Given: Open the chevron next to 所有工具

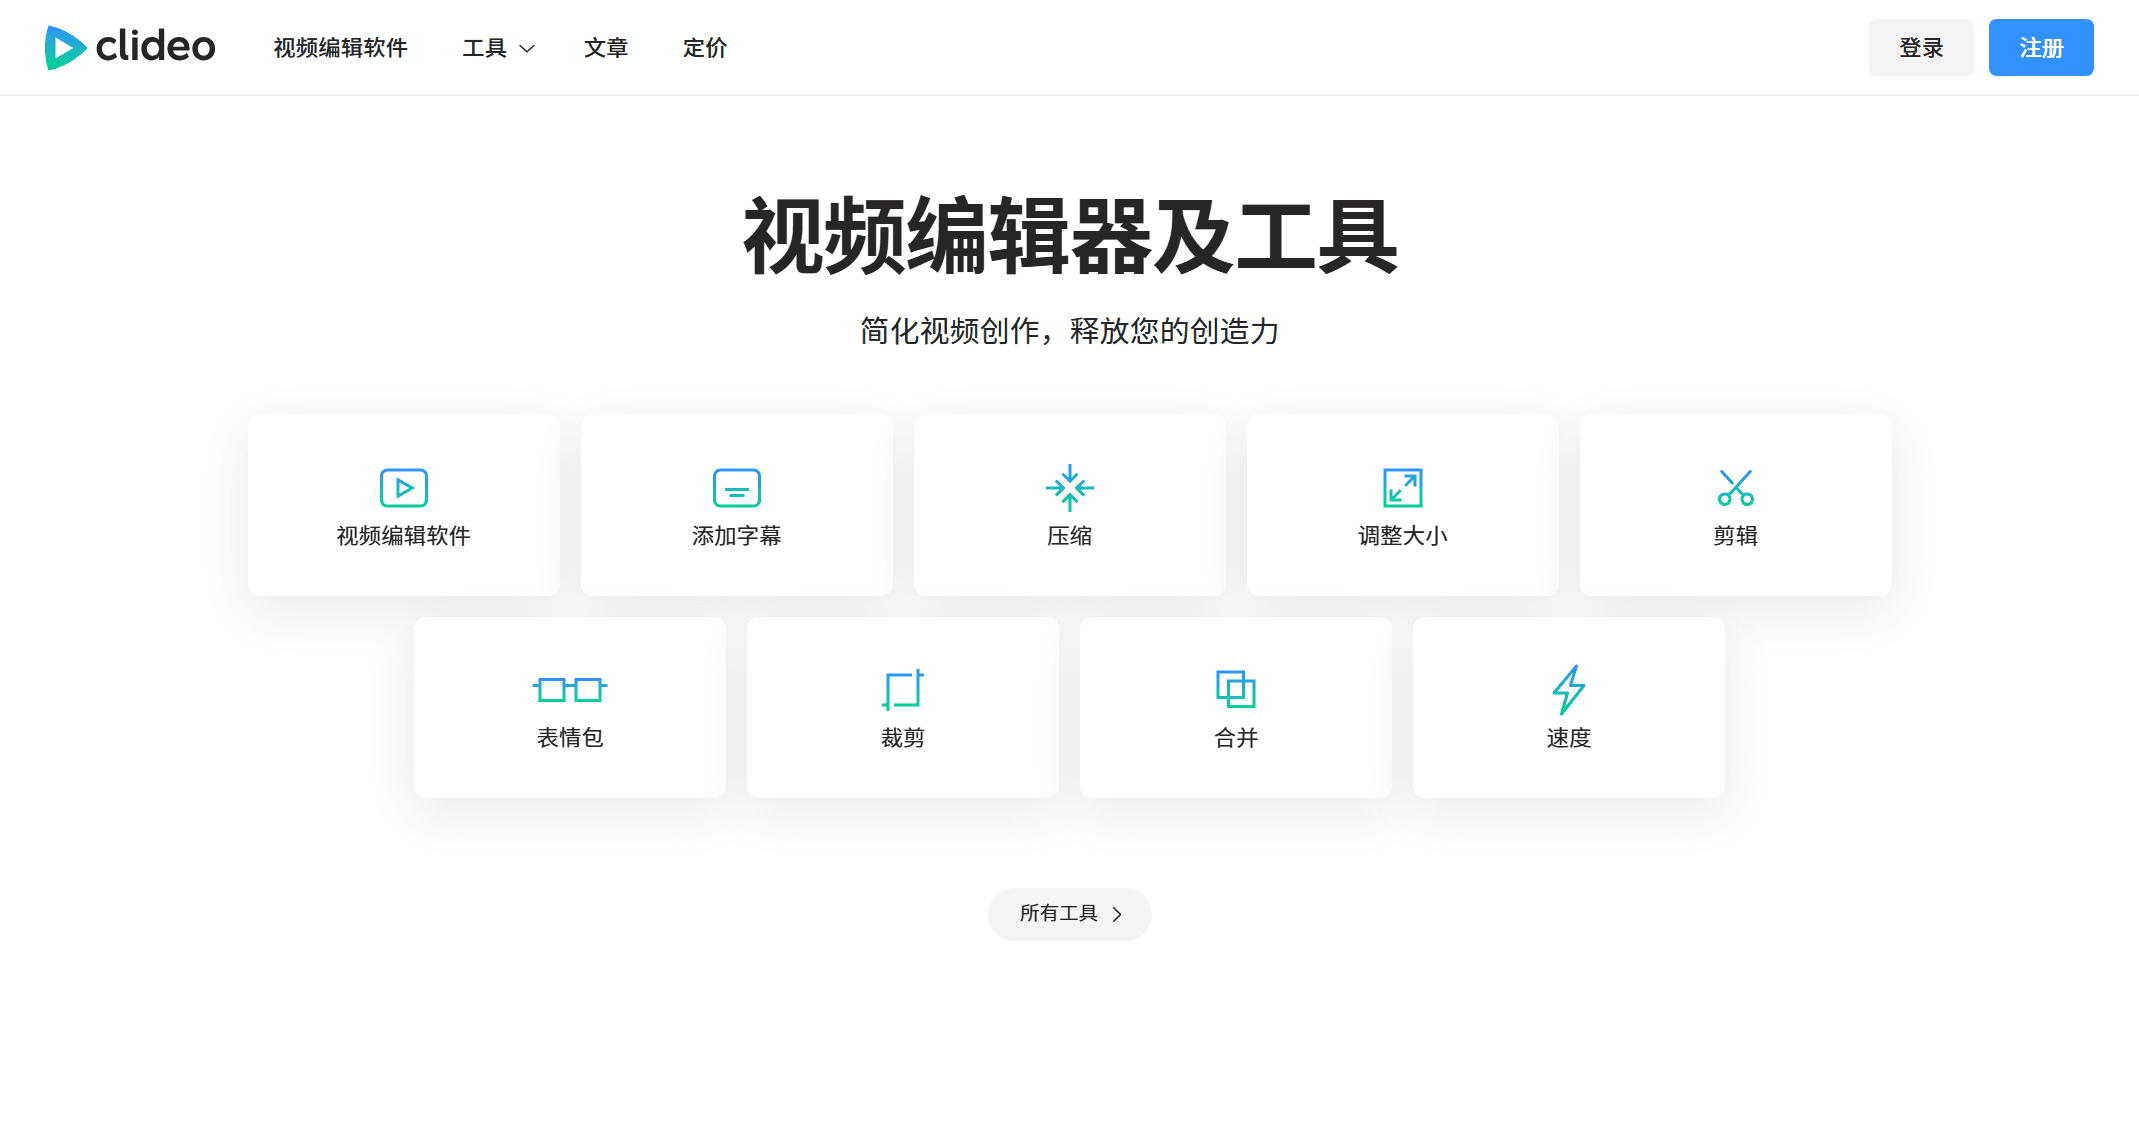Looking at the screenshot, I should pyautogui.click(x=1118, y=913).
